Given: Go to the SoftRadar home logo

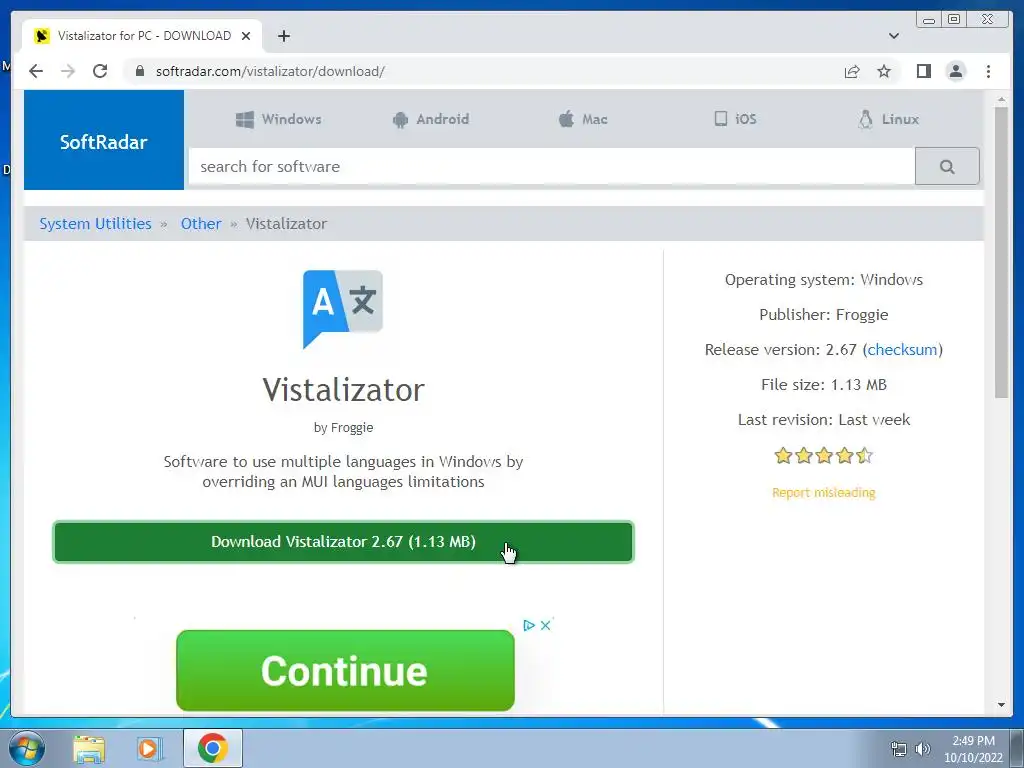Looking at the screenshot, I should point(104,140).
